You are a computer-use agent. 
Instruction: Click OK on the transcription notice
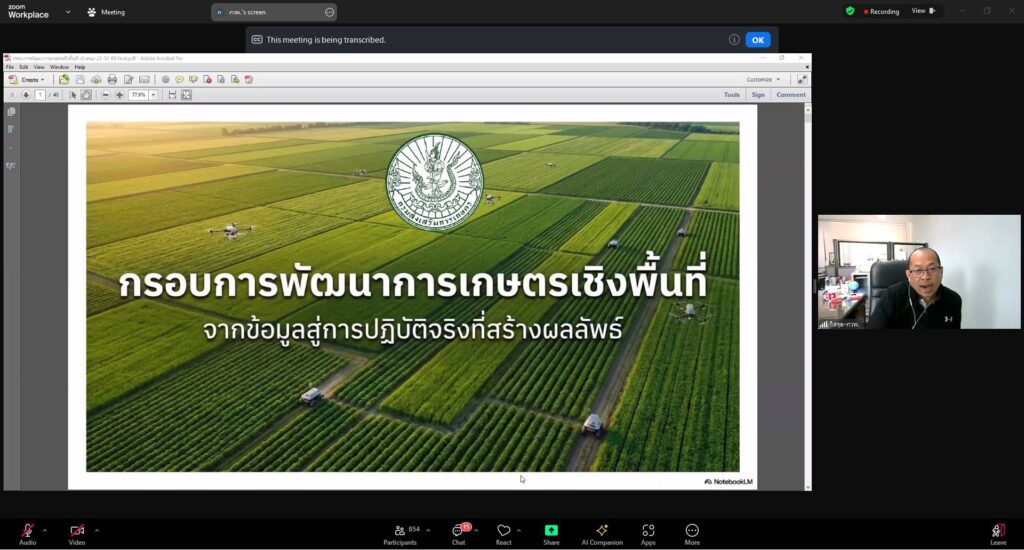pyautogui.click(x=757, y=40)
